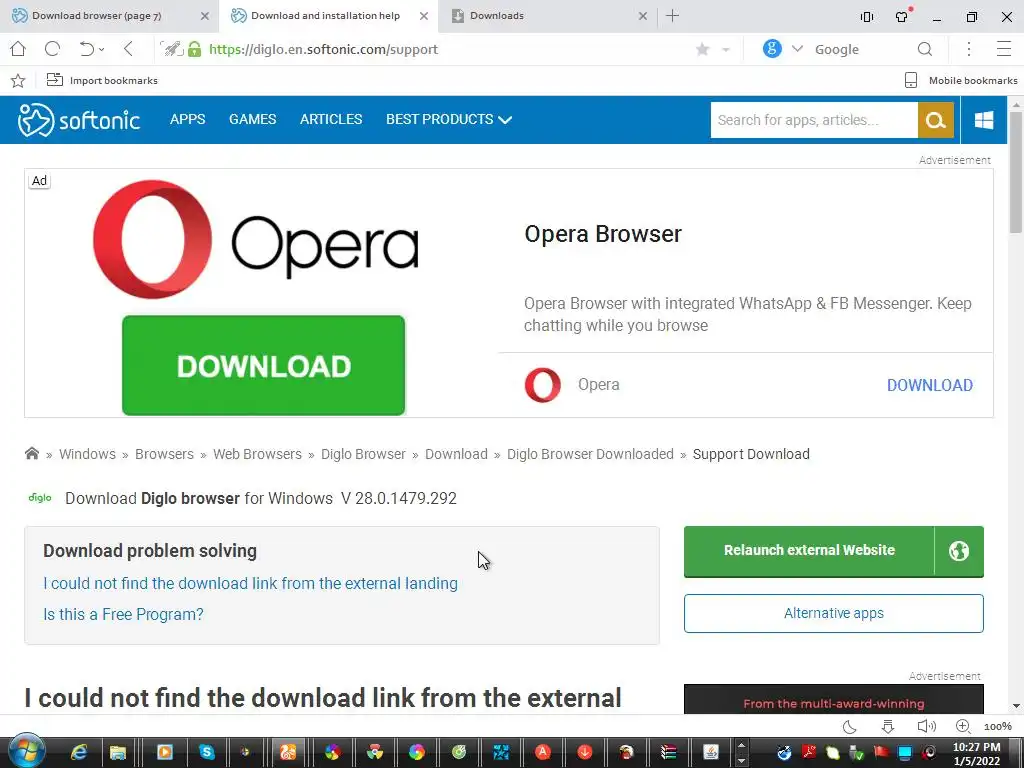
Task: Click the orange search magnifier button
Action: pos(936,120)
